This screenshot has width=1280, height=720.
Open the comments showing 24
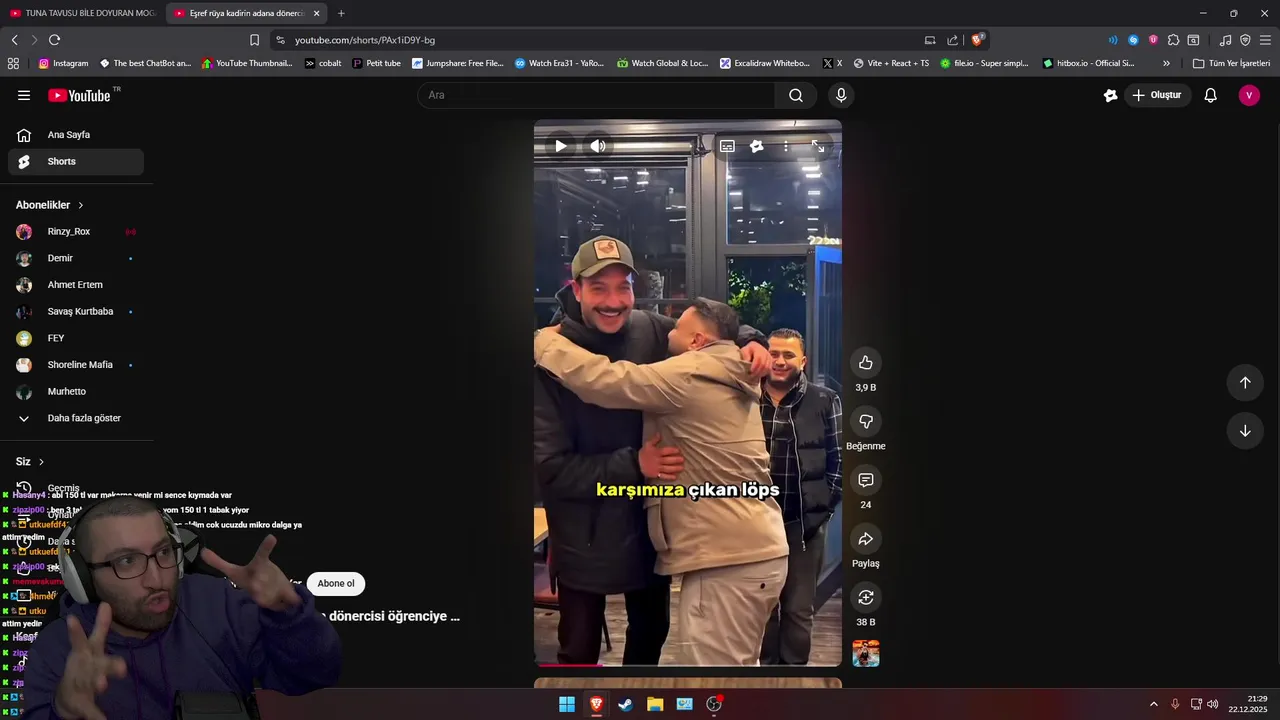tap(866, 480)
